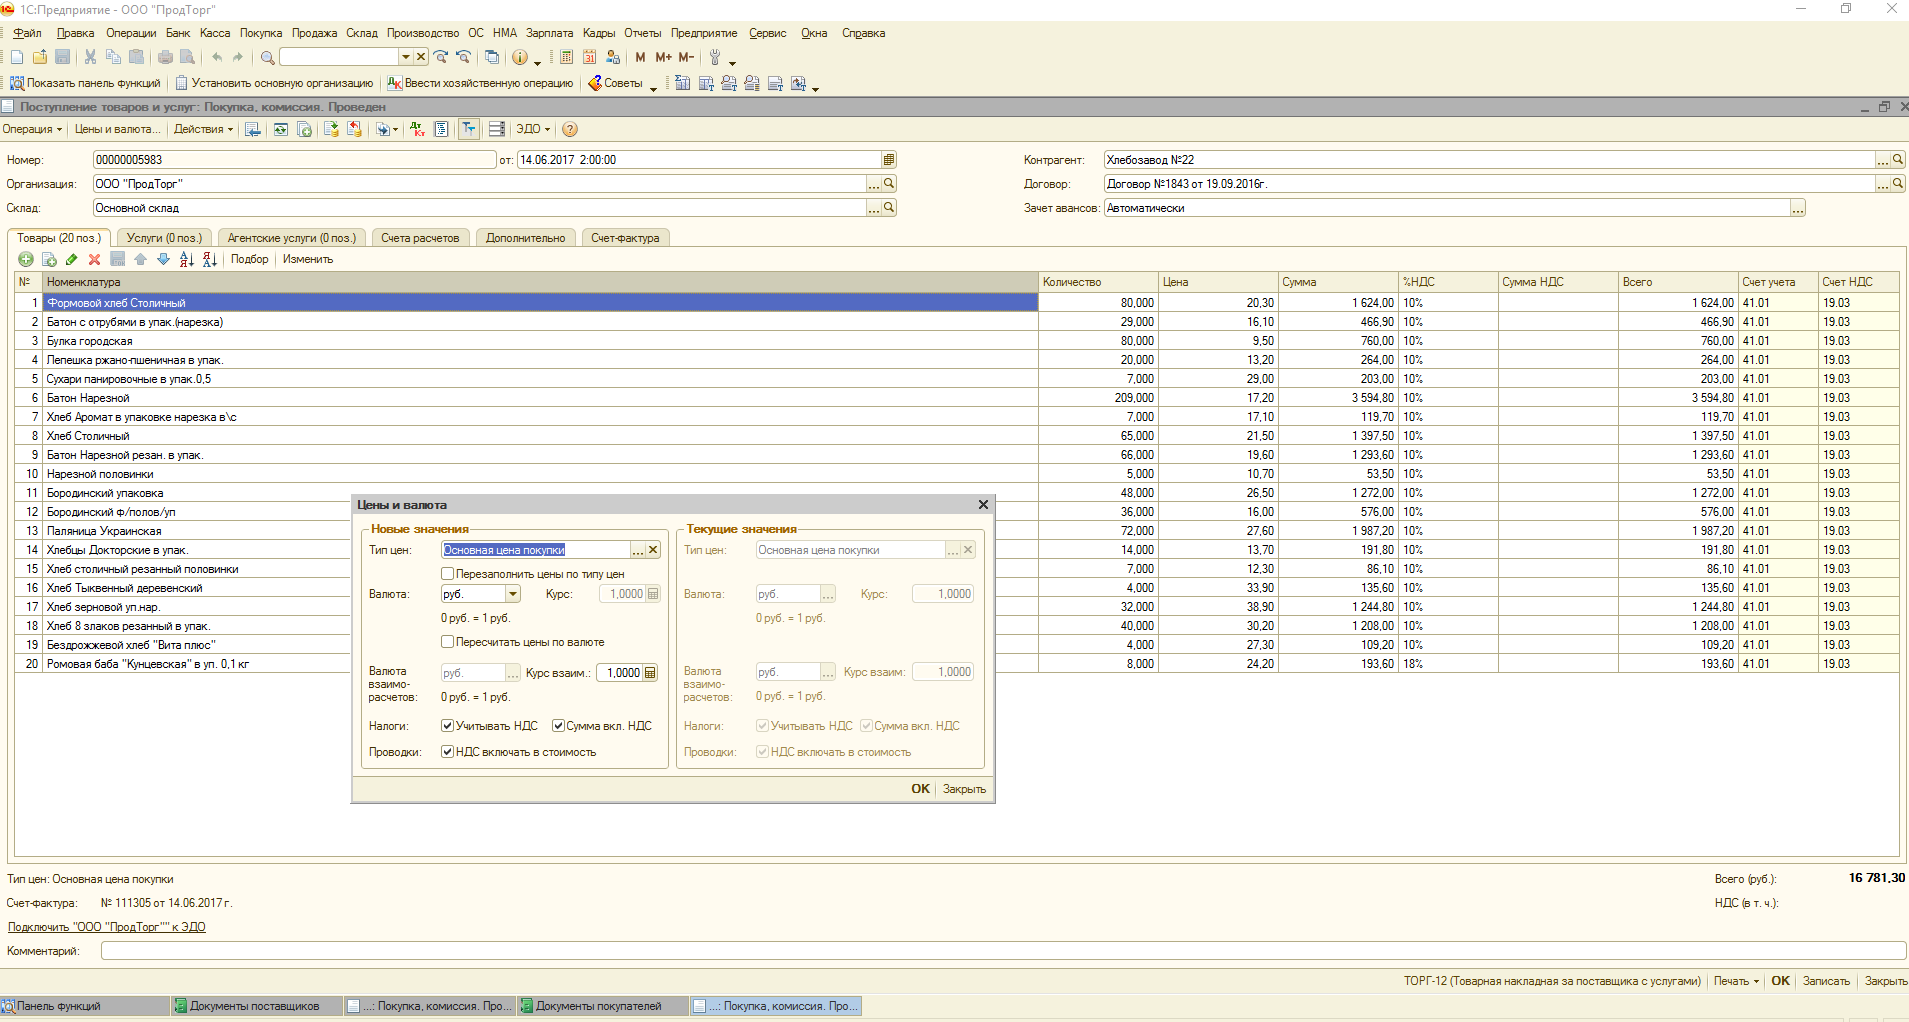Click the green add row icon

(26, 259)
